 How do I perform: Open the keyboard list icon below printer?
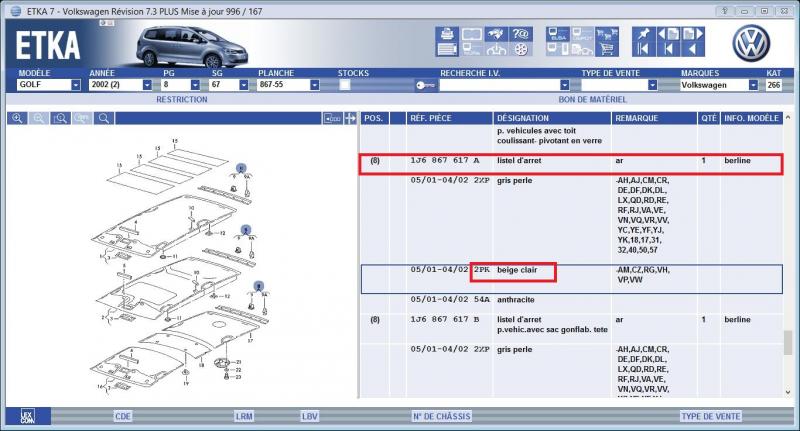(447, 49)
